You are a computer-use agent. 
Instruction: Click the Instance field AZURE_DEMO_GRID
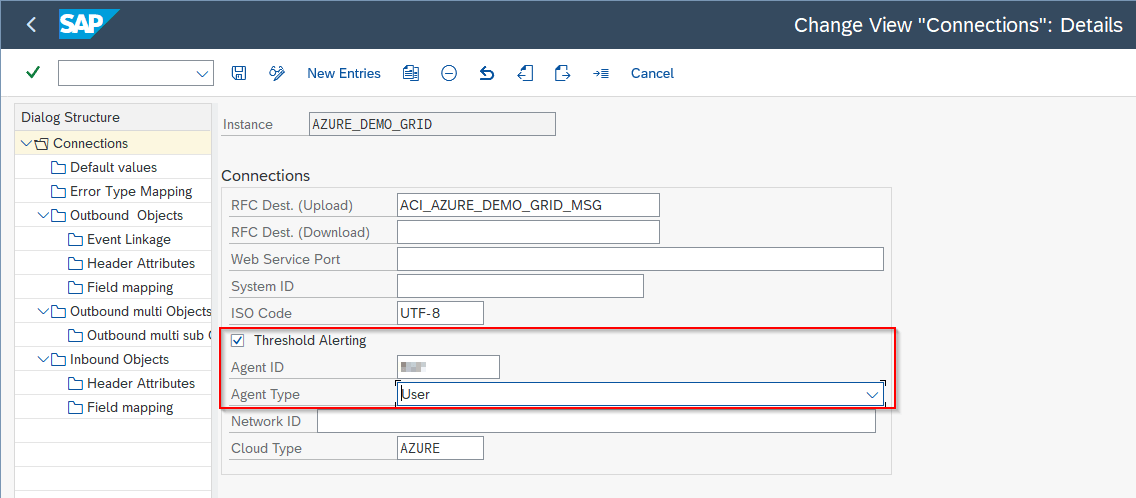432,124
